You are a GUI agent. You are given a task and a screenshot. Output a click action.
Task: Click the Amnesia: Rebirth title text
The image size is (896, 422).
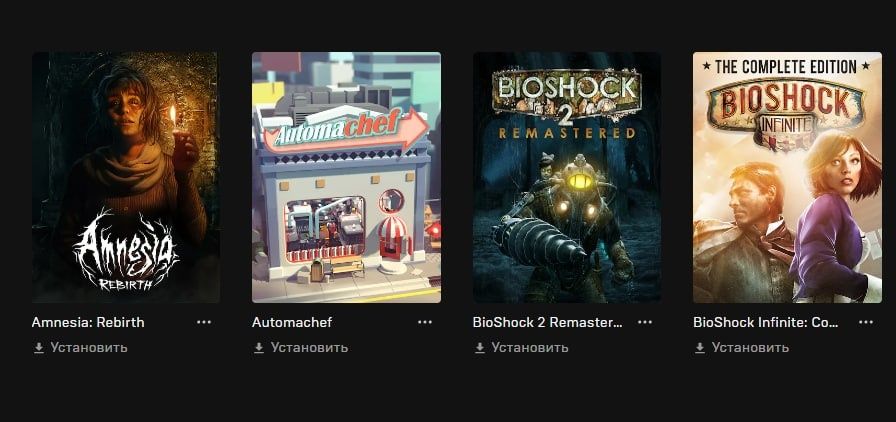pos(88,323)
